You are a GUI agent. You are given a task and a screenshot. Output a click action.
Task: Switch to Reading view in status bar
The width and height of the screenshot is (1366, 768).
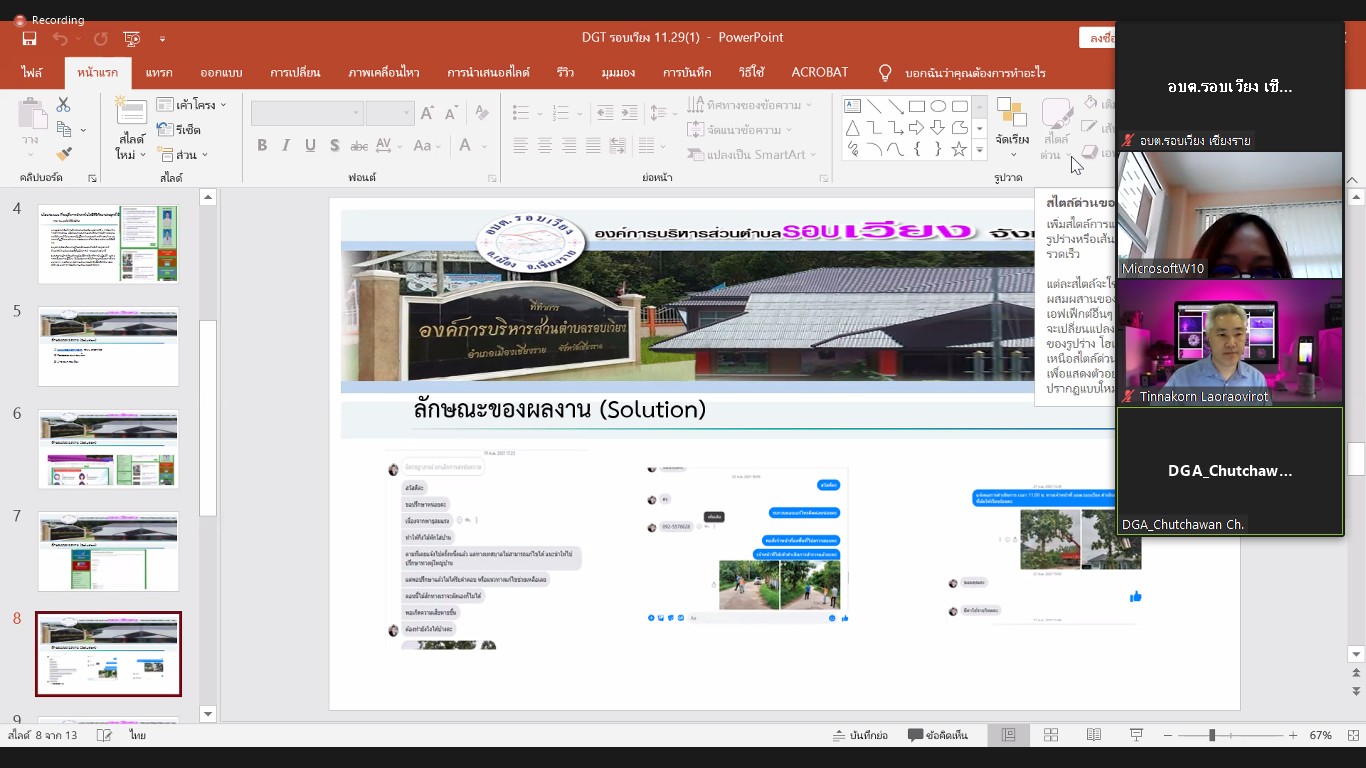tap(1094, 735)
